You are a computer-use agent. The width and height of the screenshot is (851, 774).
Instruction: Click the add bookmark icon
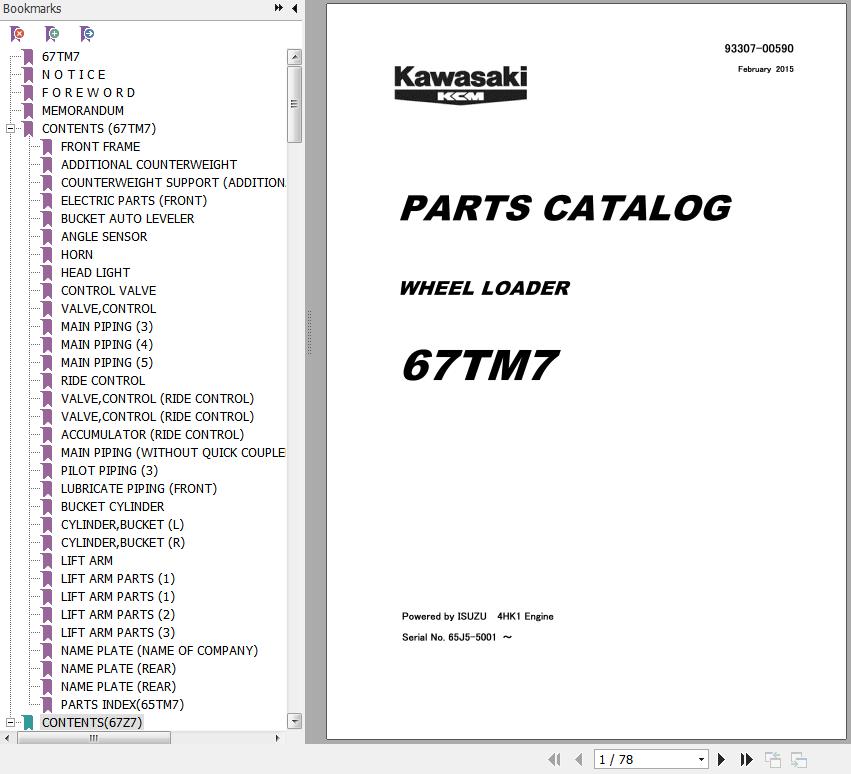[52, 34]
